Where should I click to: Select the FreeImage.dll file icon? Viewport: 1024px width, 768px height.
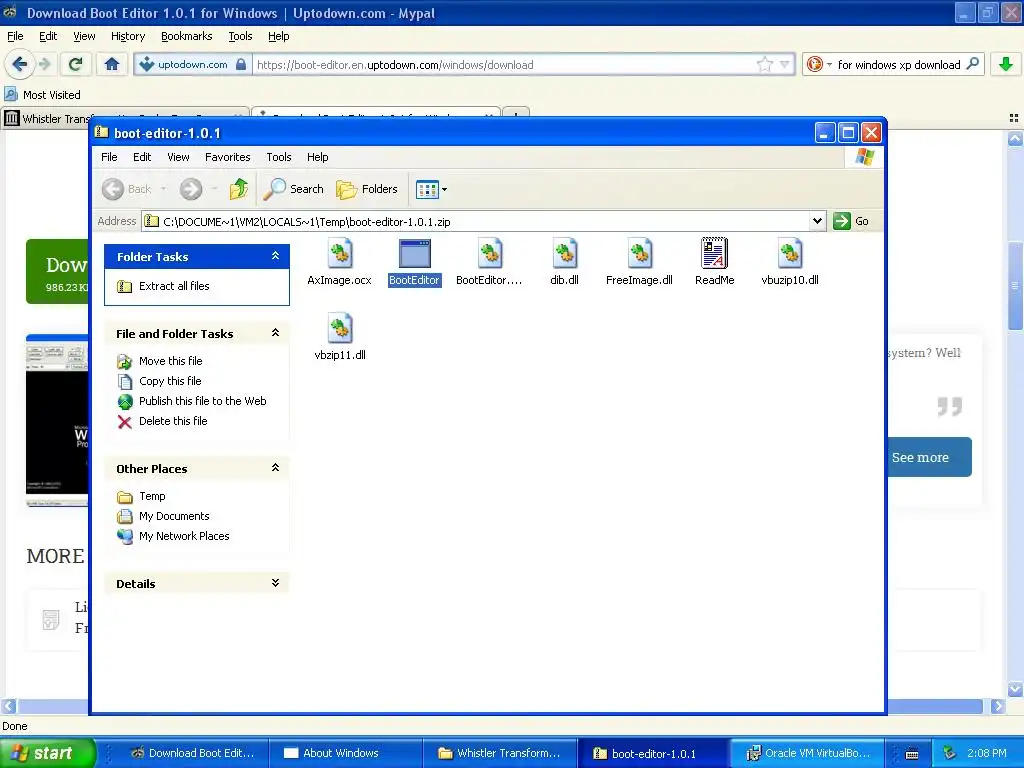(639, 253)
